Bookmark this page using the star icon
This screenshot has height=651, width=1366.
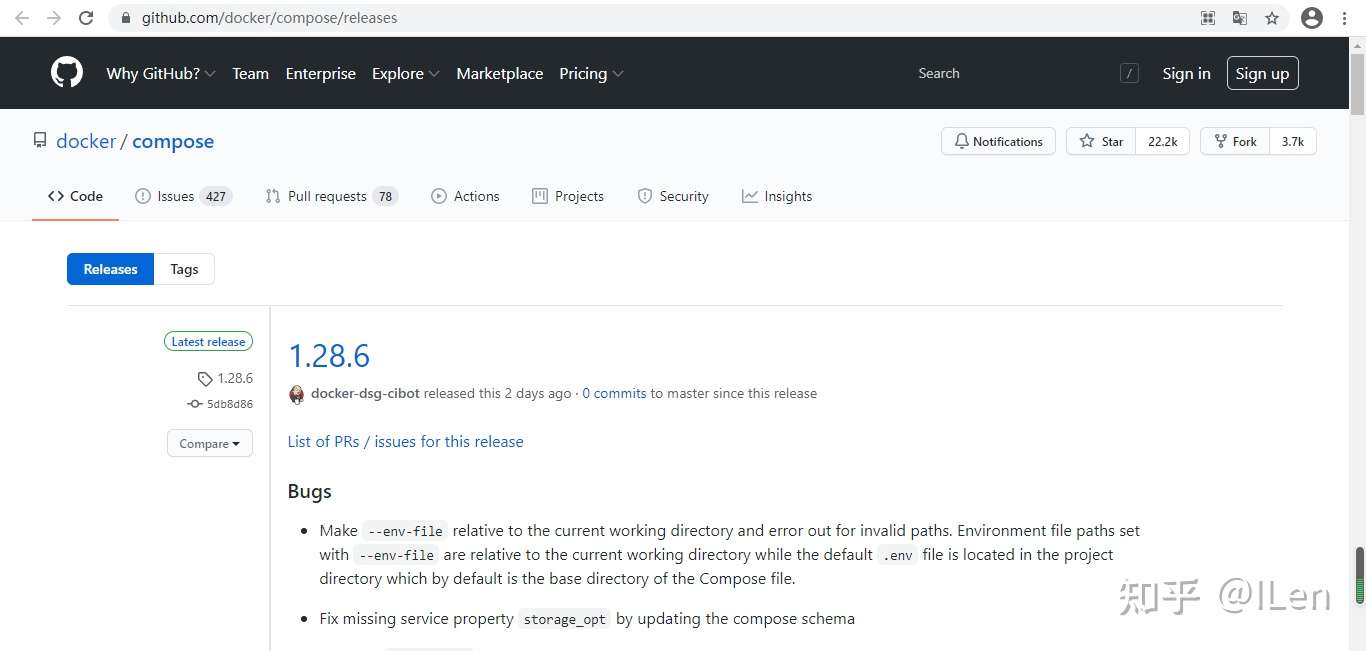pyautogui.click(x=1272, y=18)
